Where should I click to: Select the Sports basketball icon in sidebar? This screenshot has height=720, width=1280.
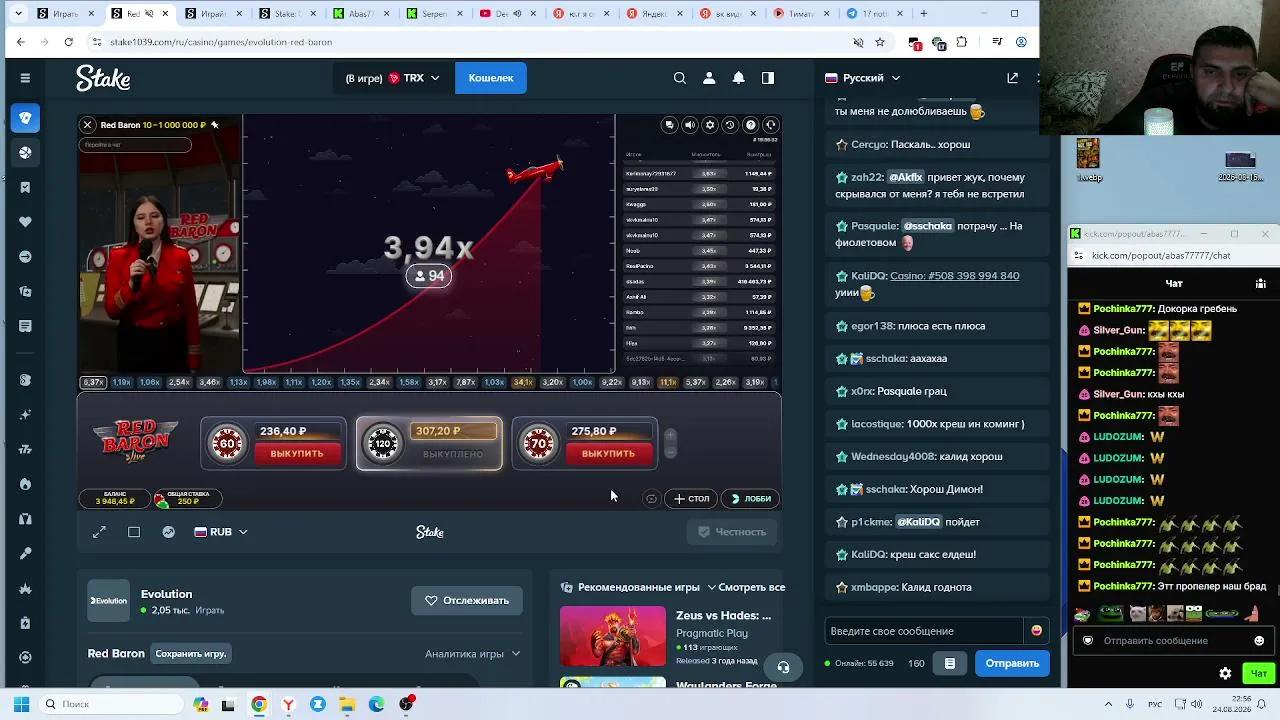pos(25,153)
